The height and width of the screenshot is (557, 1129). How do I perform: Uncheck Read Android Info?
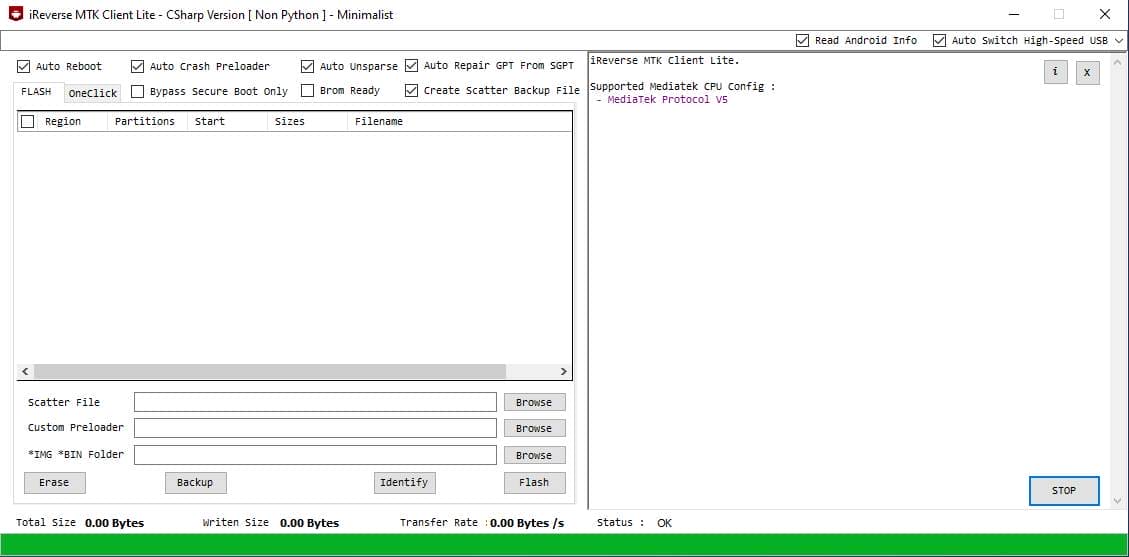pyautogui.click(x=802, y=40)
